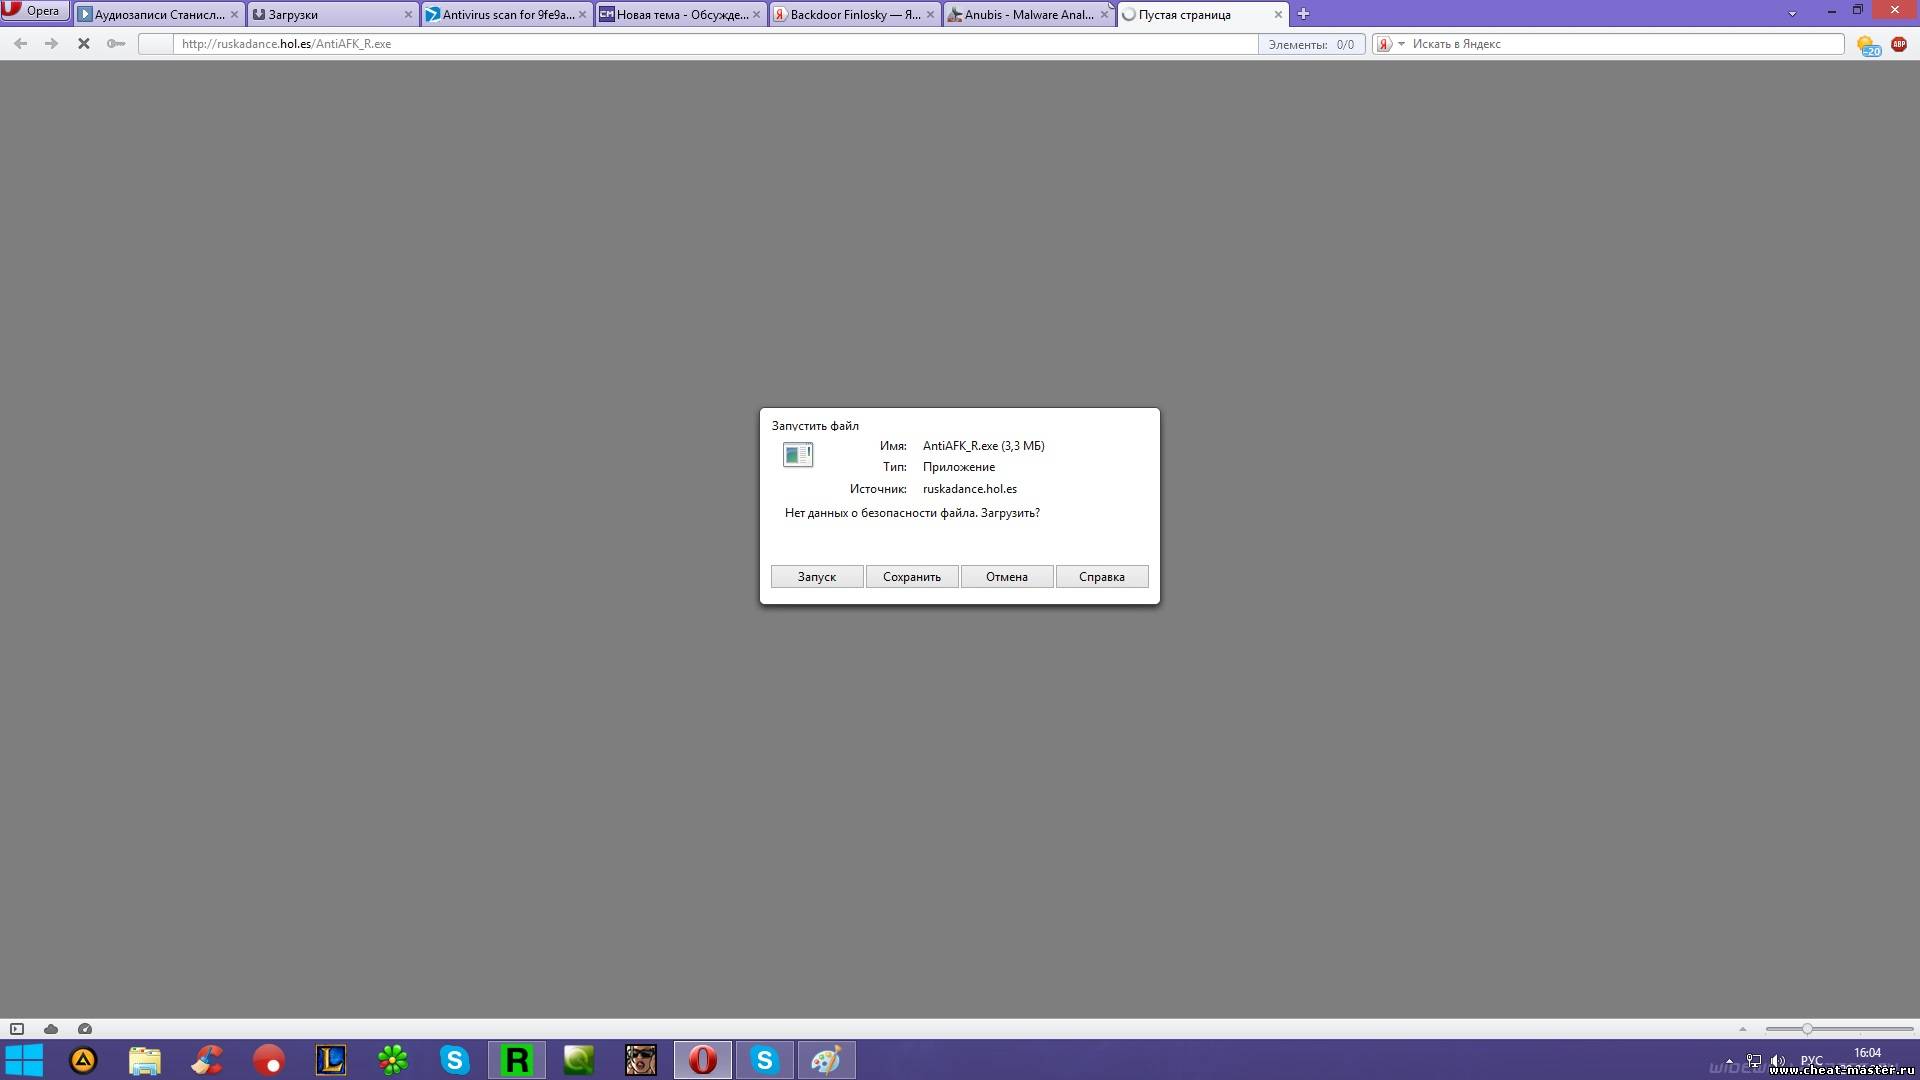Open the Opera main menu
1920x1080 pixels.
pos(34,11)
